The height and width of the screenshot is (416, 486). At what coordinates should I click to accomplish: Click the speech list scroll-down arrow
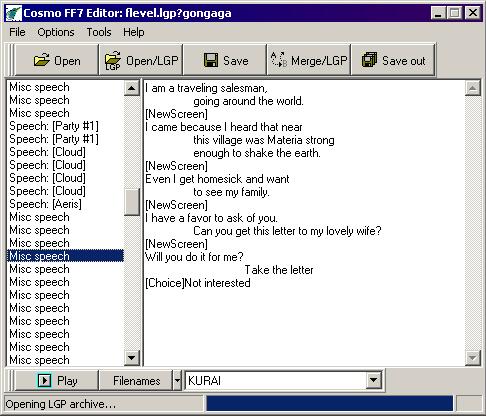click(132, 358)
